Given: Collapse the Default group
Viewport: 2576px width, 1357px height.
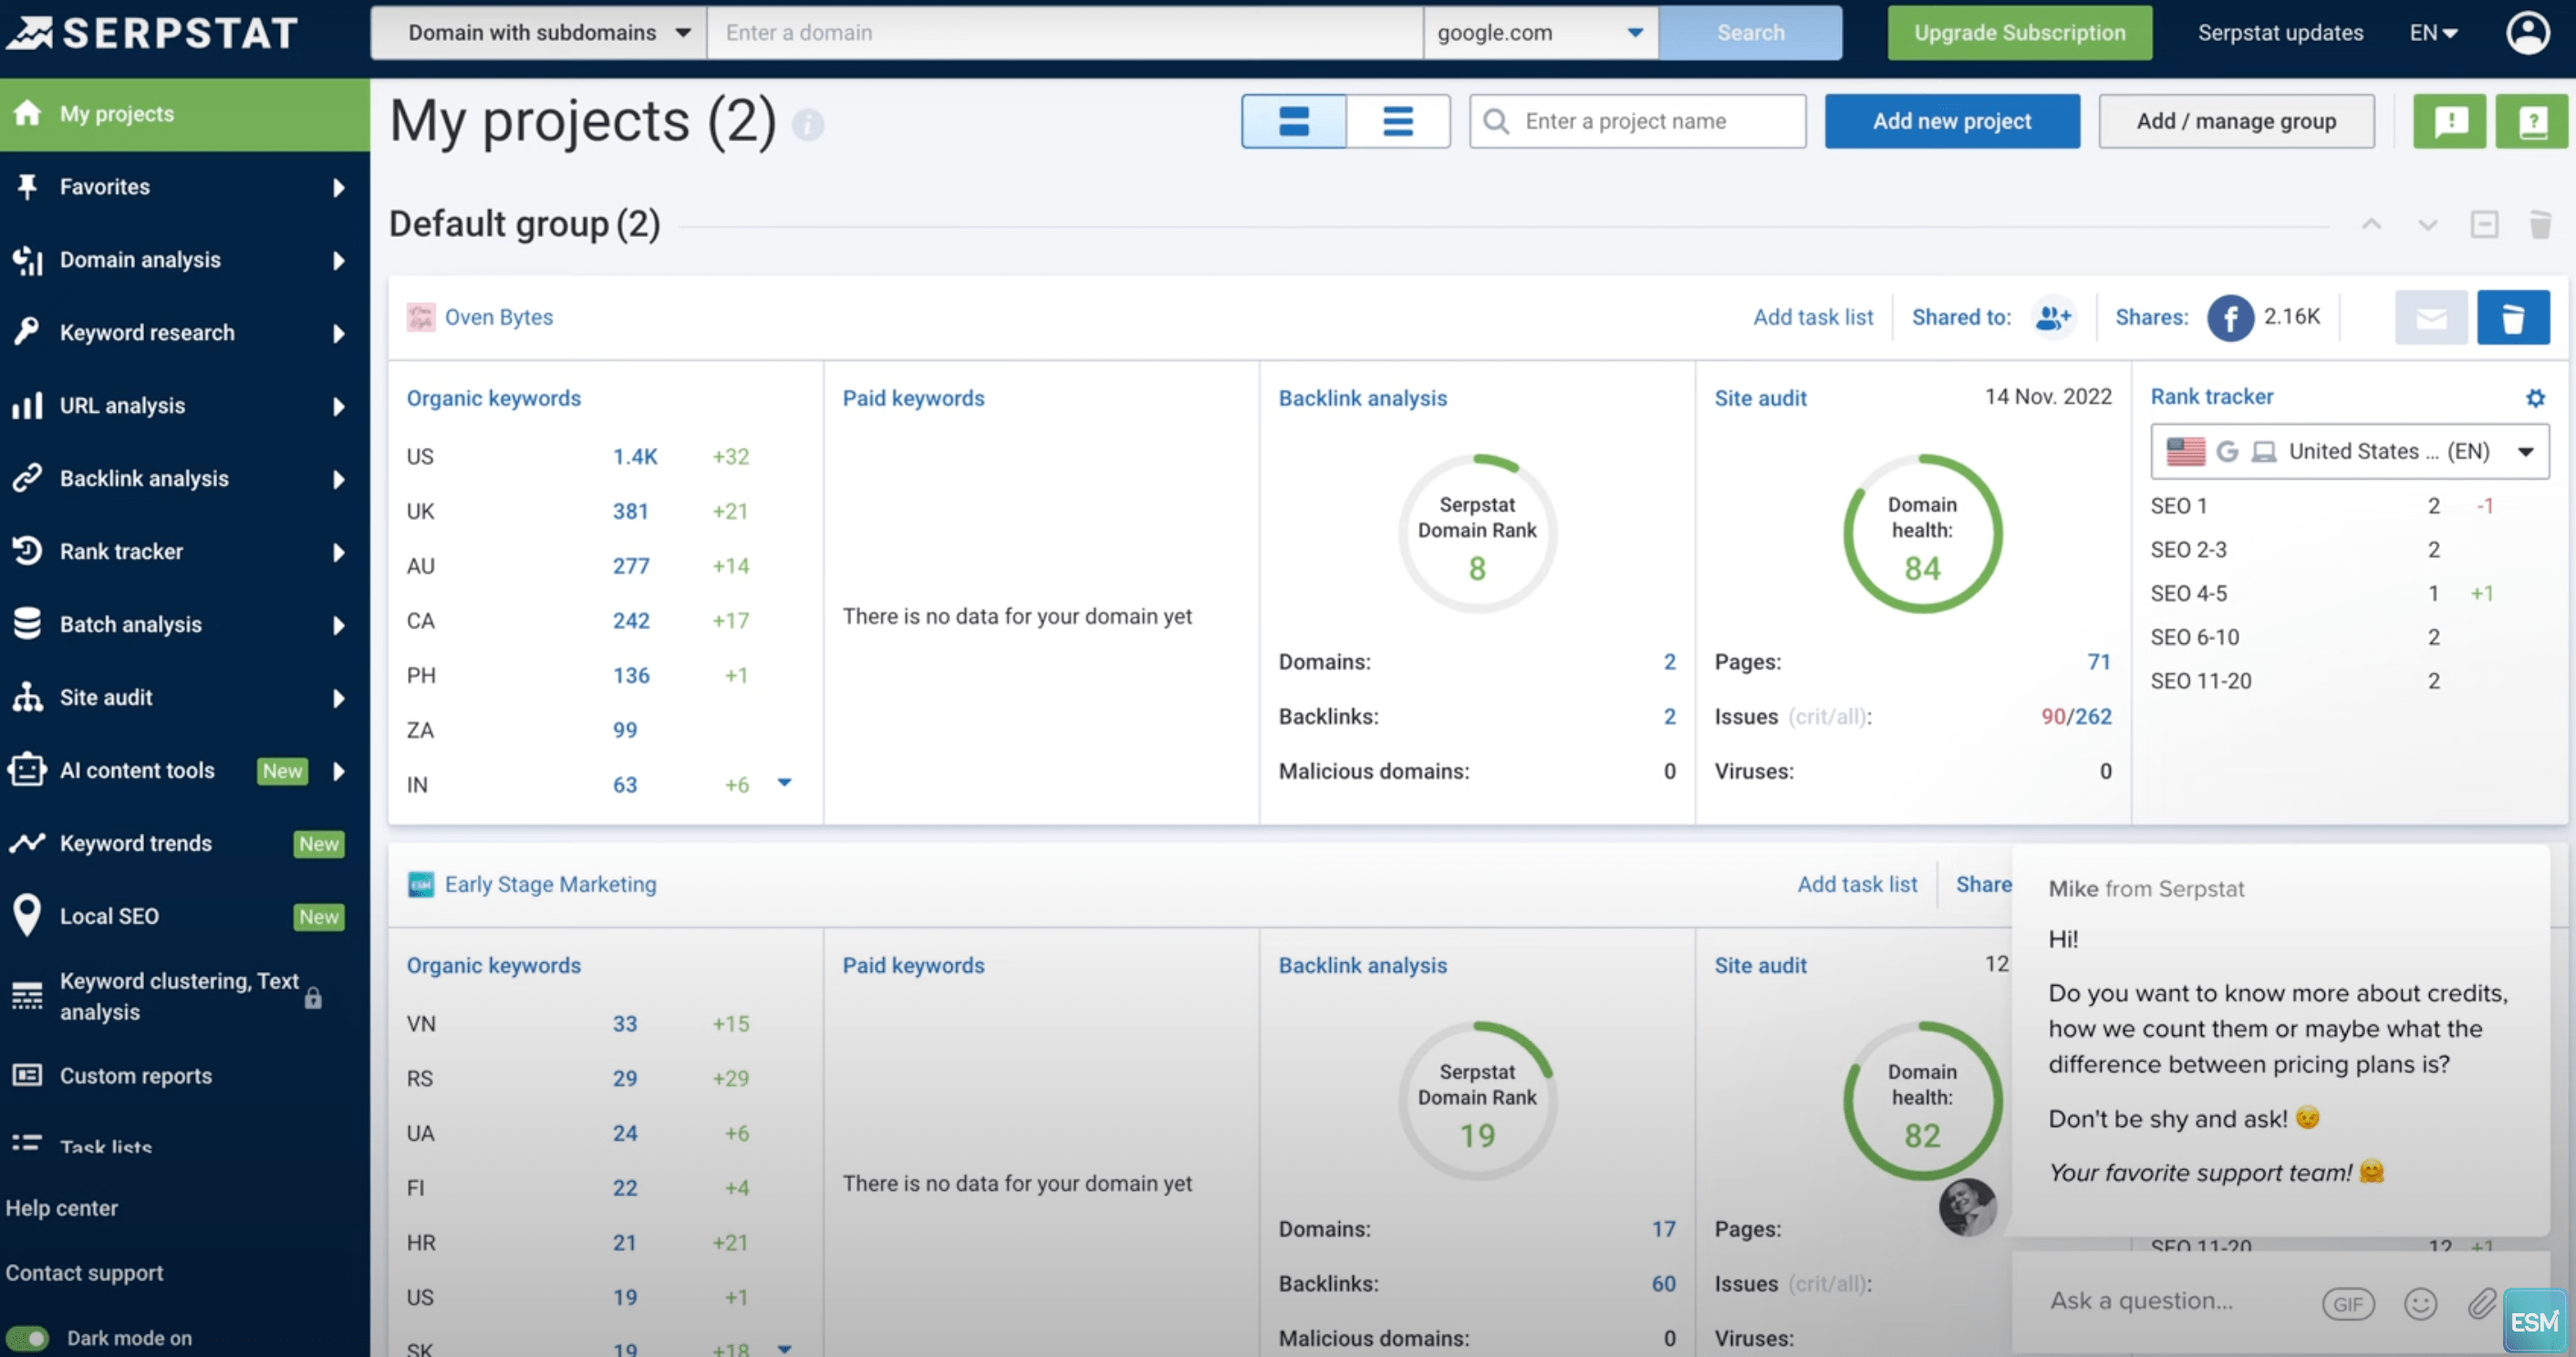Looking at the screenshot, I should (x=2484, y=224).
